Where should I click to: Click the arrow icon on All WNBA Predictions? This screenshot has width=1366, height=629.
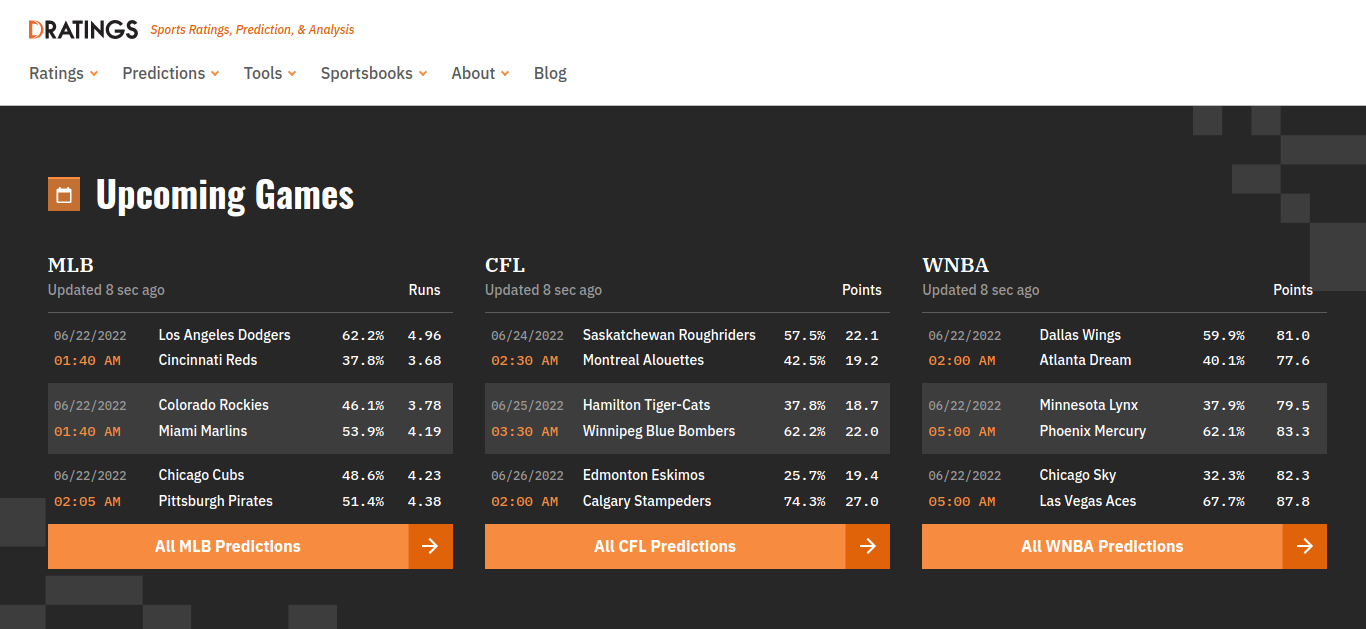point(1304,546)
